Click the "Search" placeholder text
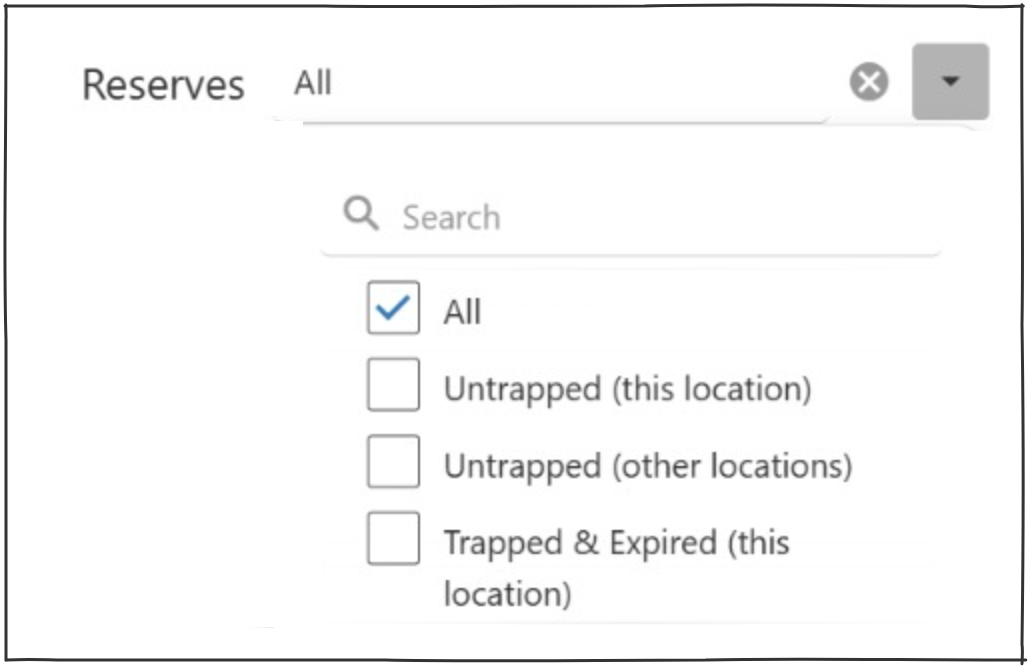 tap(451, 217)
